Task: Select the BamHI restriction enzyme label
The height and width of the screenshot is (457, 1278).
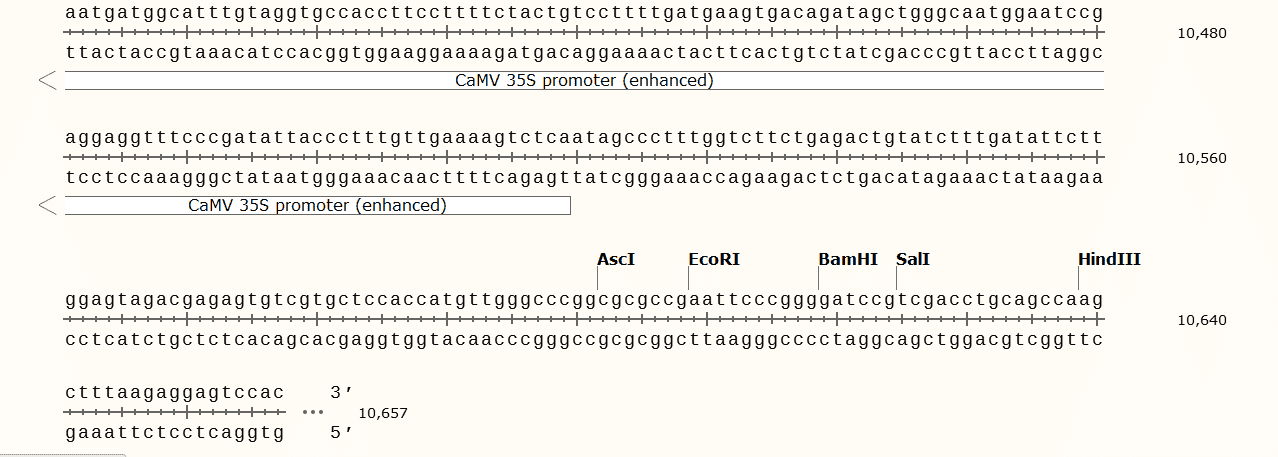Action: click(848, 260)
